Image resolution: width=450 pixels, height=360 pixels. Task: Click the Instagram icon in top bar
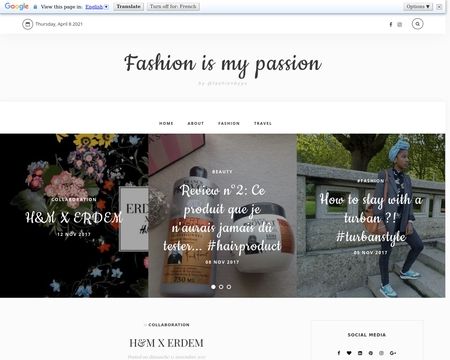[x=399, y=24]
